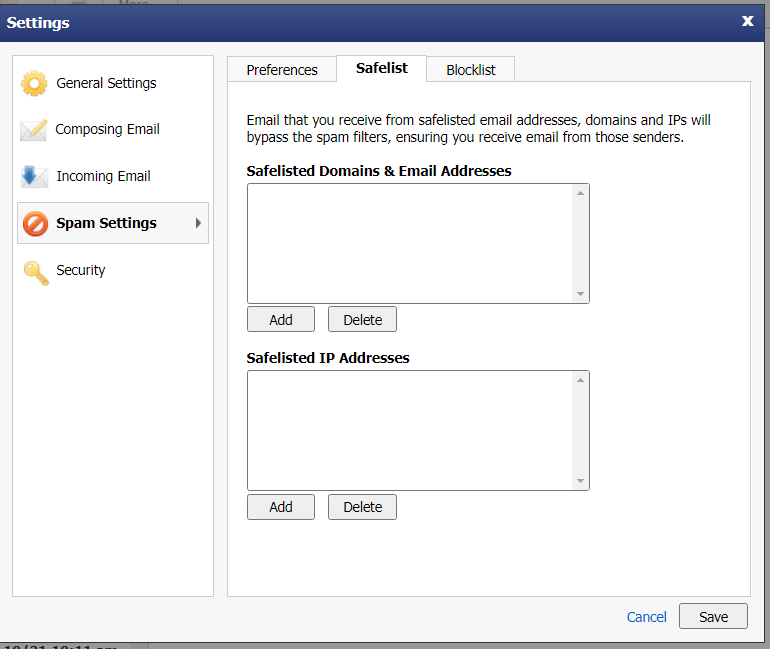Click down arrow of IP addresses scrollbar
The height and width of the screenshot is (649, 770).
[580, 481]
